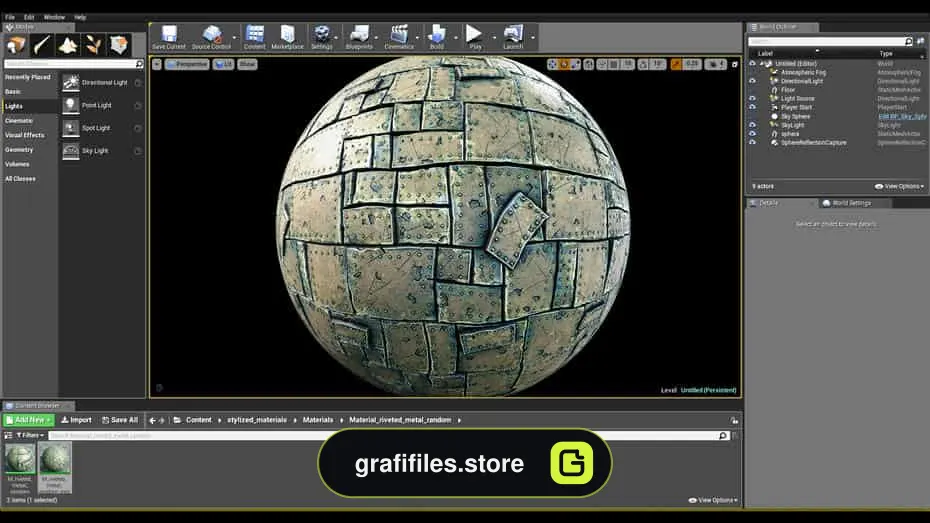Open the File menu
This screenshot has height=523, width=930.
pyautogui.click(x=10, y=17)
